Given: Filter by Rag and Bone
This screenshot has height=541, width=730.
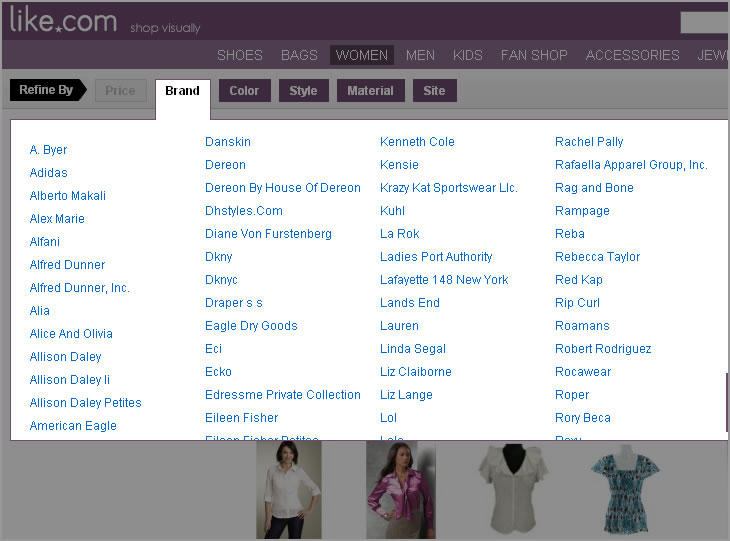Looking at the screenshot, I should tap(594, 188).
